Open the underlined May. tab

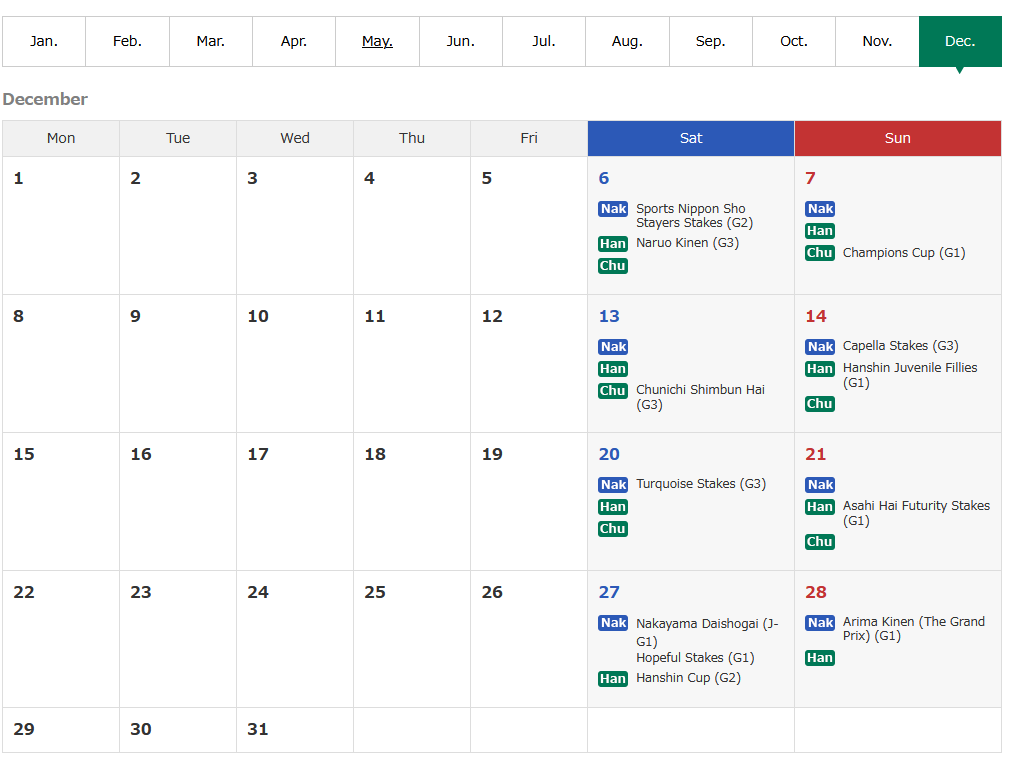[377, 41]
